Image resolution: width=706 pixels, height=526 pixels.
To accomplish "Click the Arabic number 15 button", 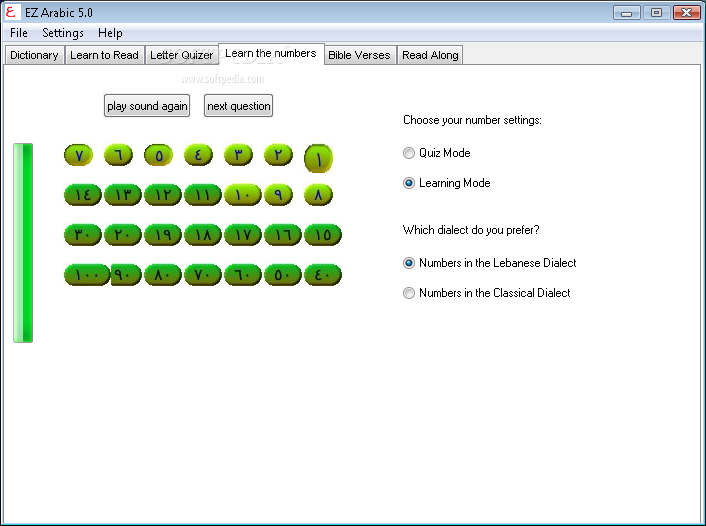I will (x=323, y=235).
